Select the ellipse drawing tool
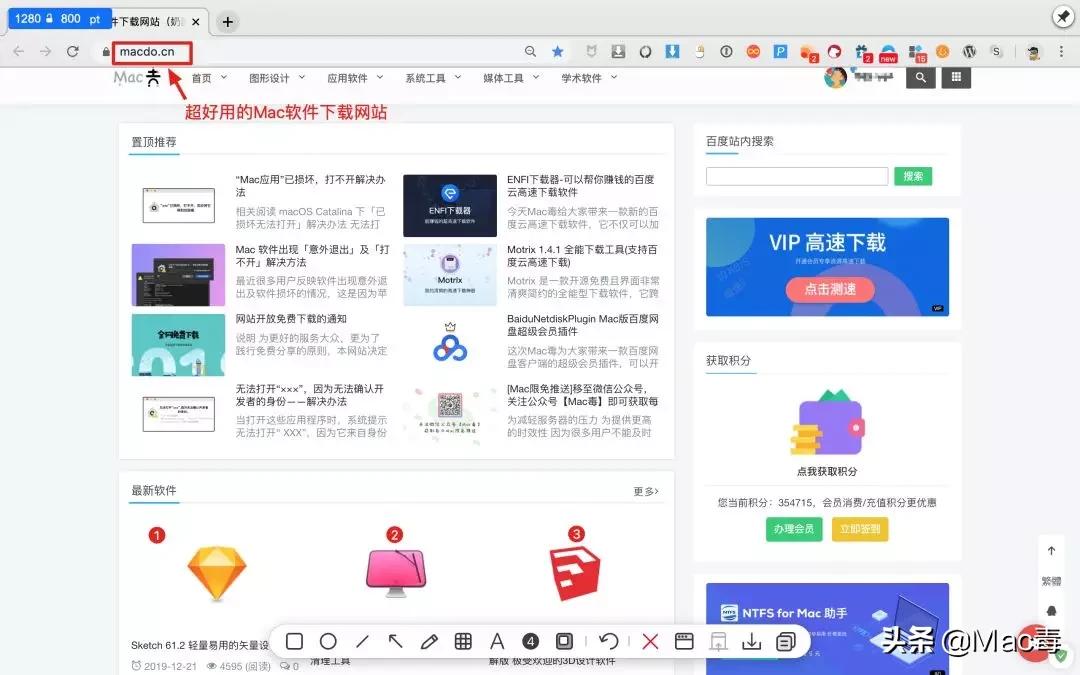 click(x=329, y=641)
